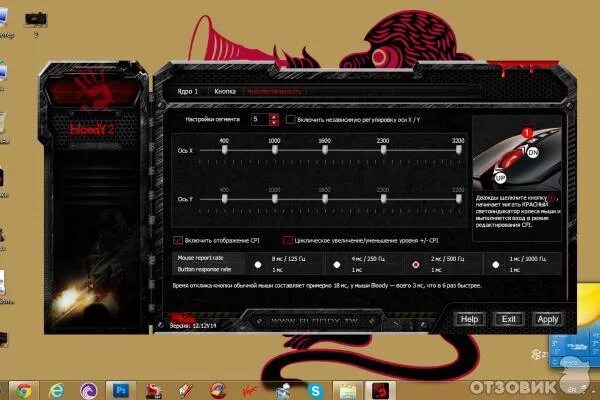Open Skype from the taskbar

click(315, 391)
